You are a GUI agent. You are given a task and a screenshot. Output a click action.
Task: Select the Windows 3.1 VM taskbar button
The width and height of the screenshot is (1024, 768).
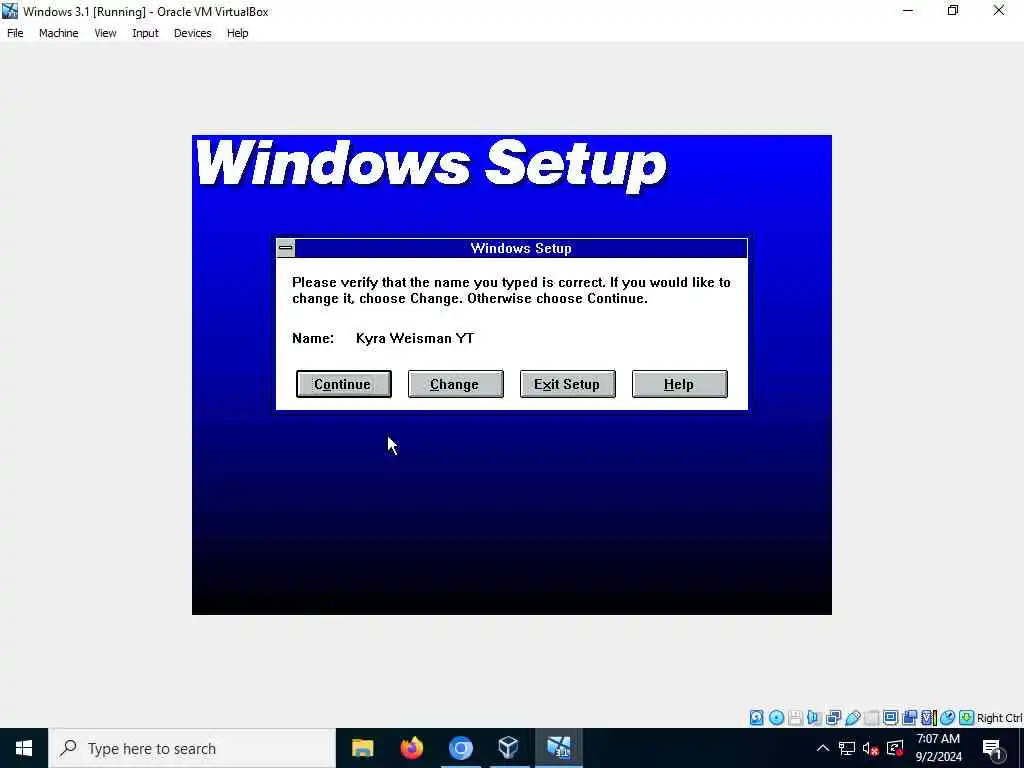click(558, 748)
